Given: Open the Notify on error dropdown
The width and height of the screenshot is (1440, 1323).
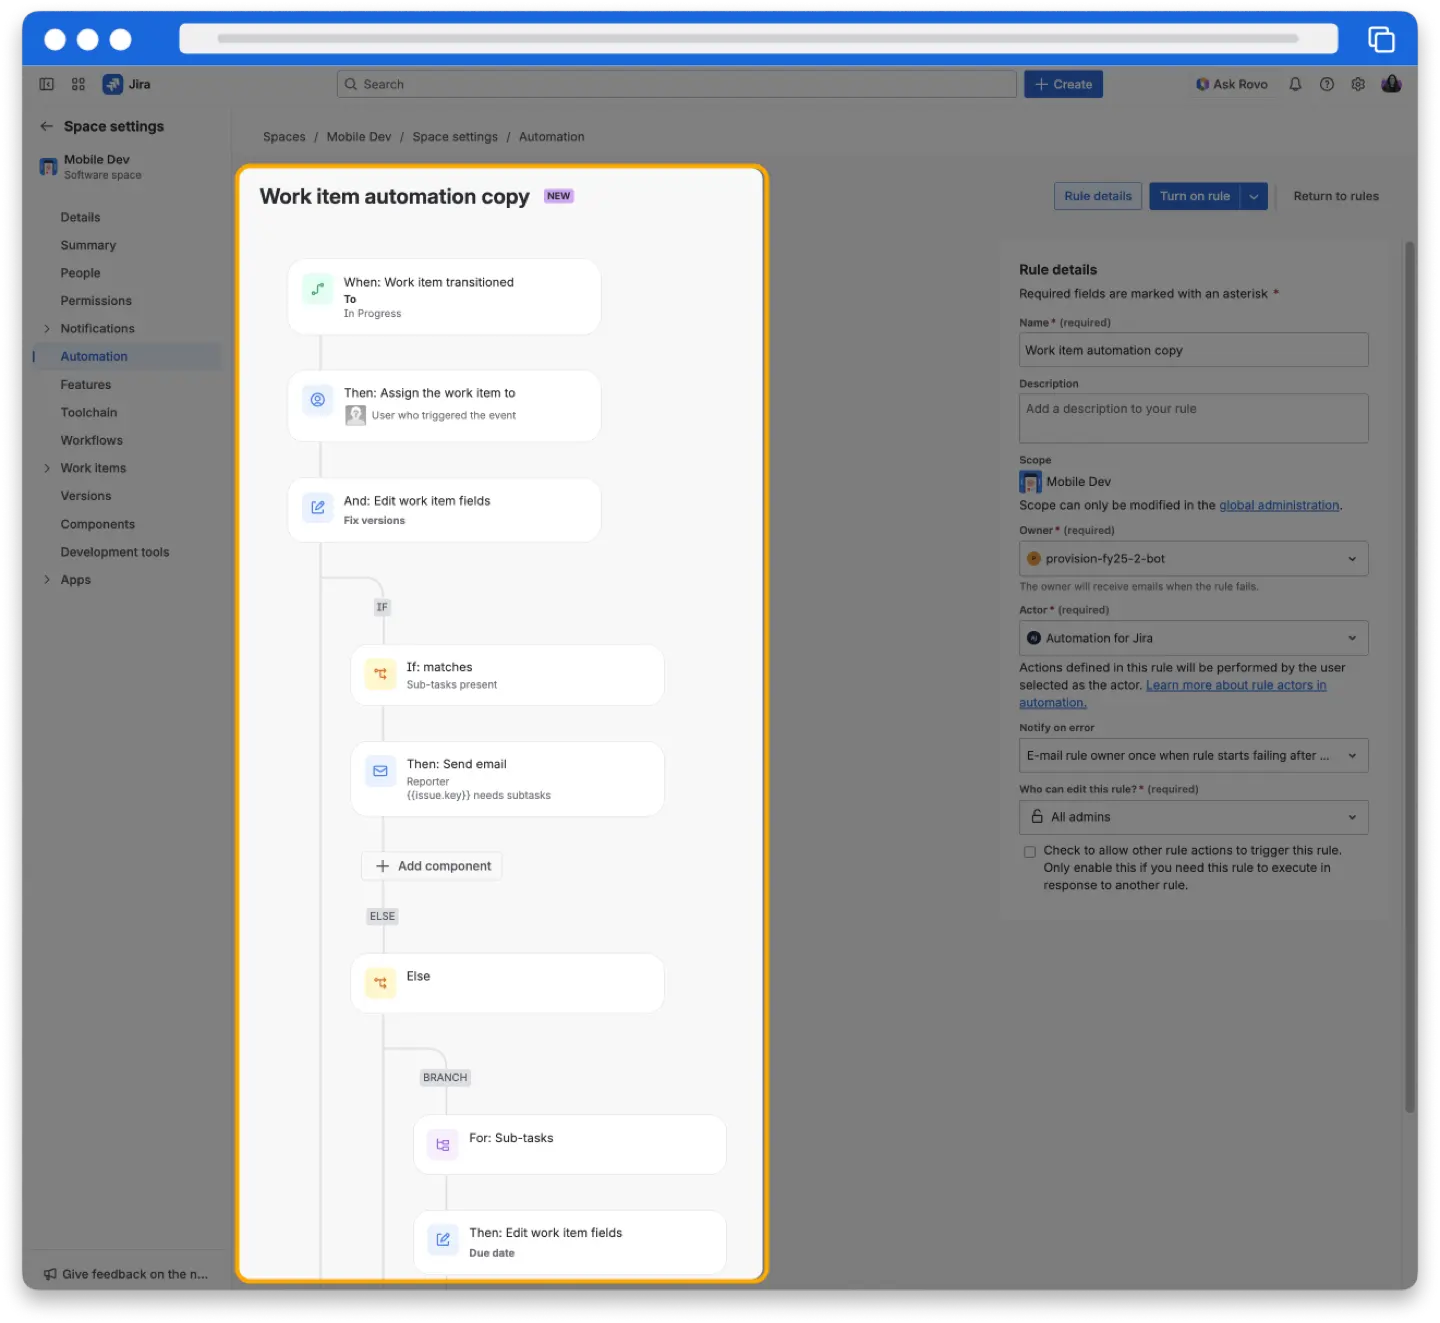Looking at the screenshot, I should (1193, 756).
